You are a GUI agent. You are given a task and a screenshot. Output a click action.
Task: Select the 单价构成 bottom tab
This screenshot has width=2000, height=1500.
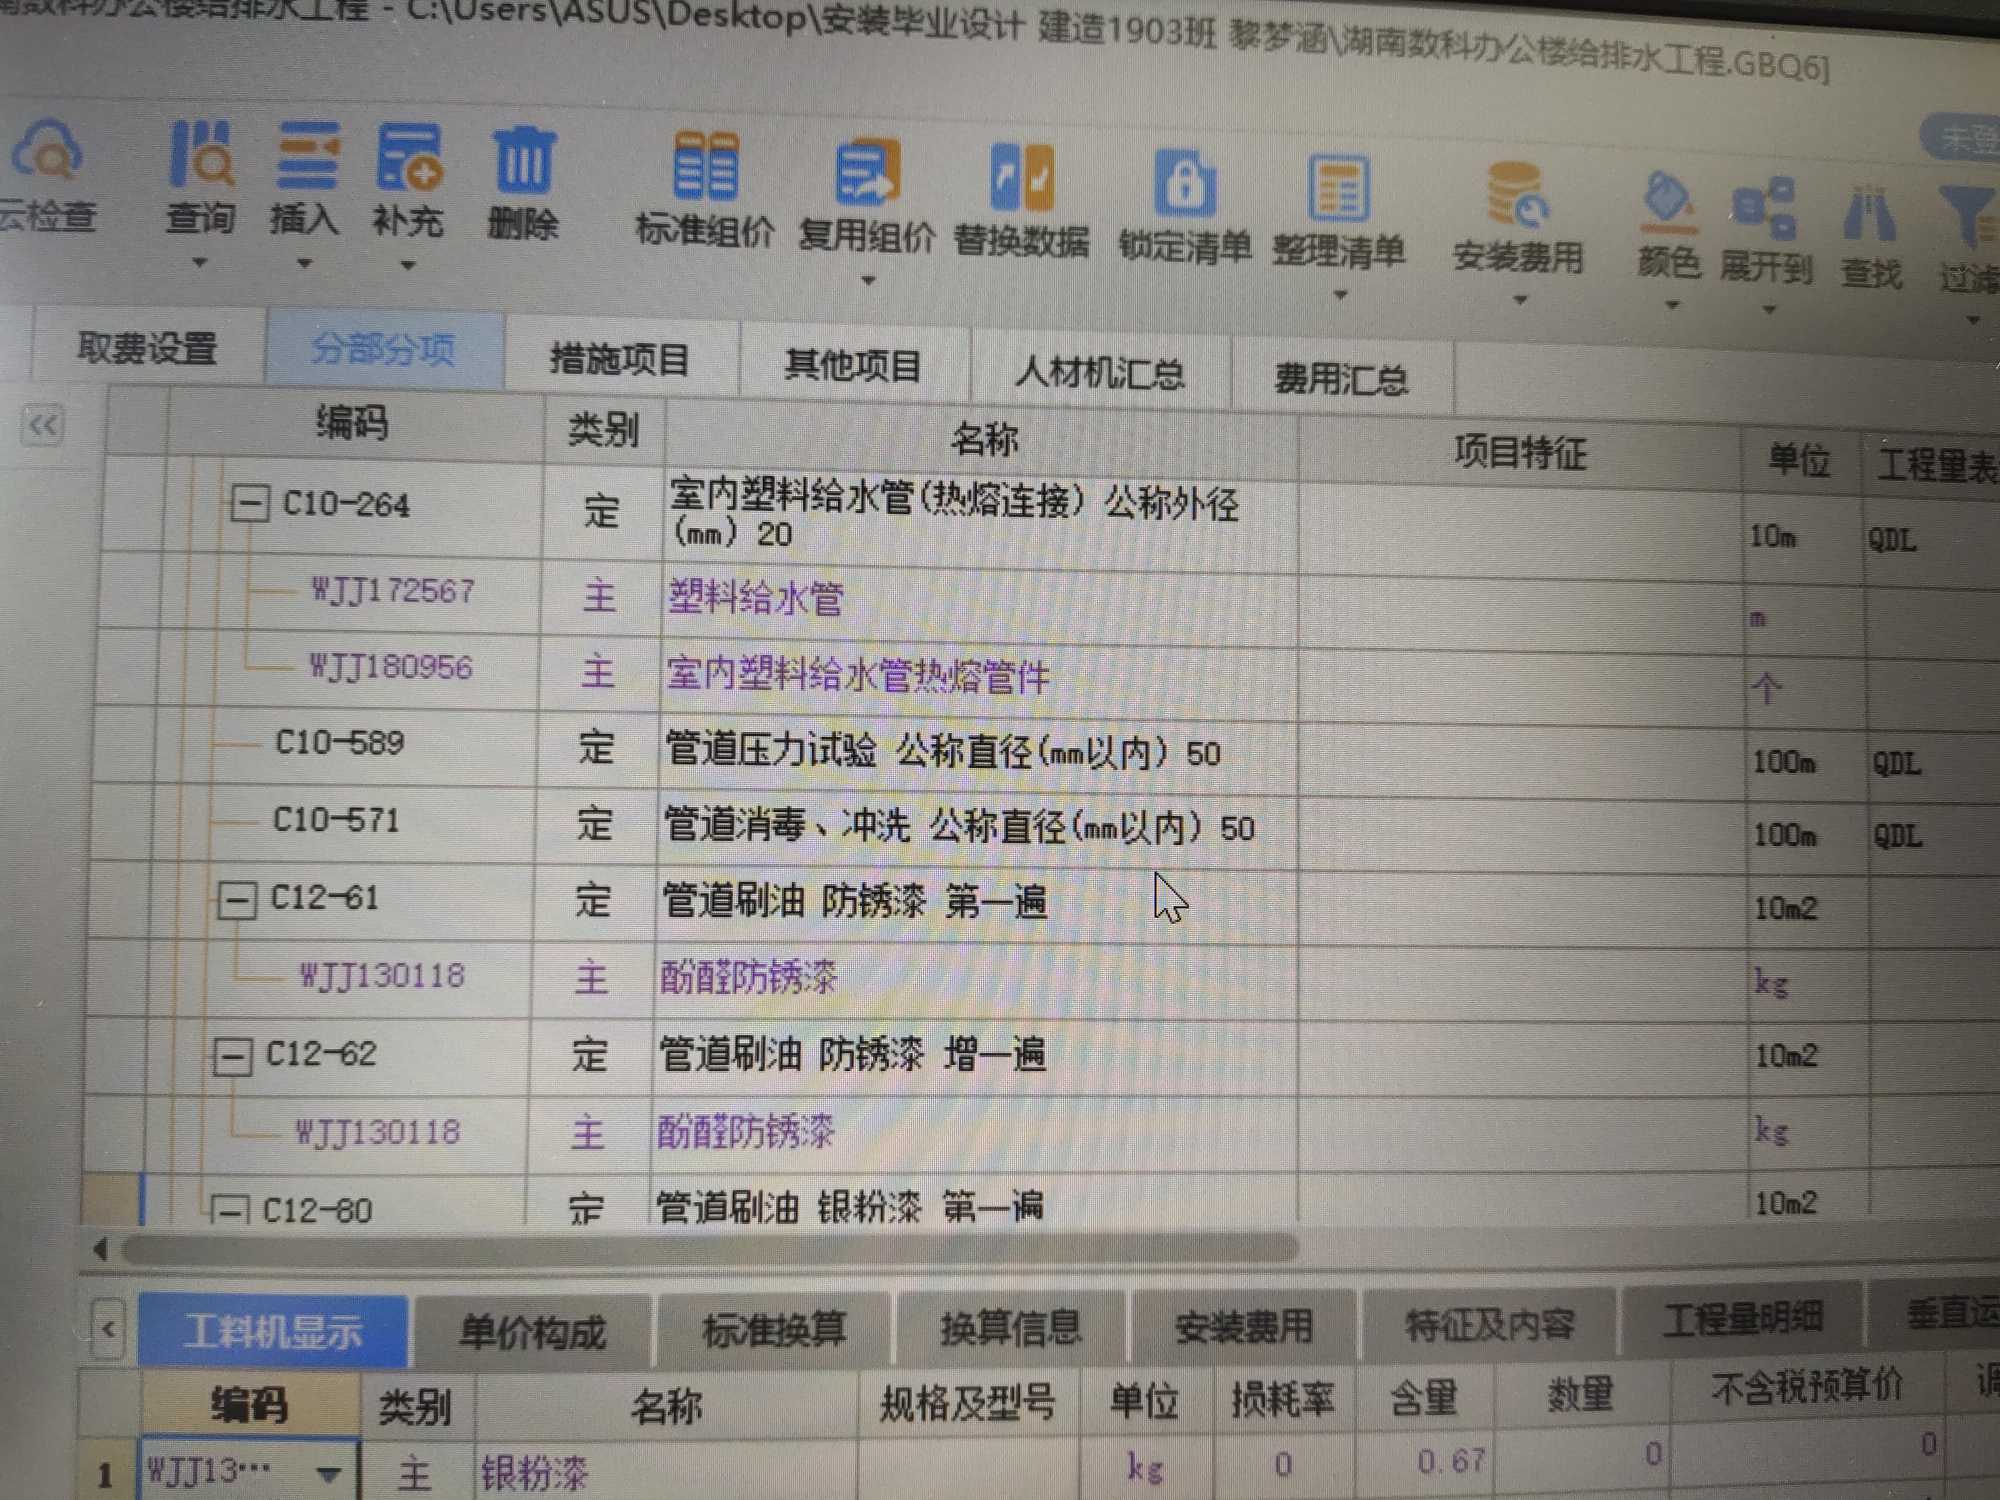532,1332
